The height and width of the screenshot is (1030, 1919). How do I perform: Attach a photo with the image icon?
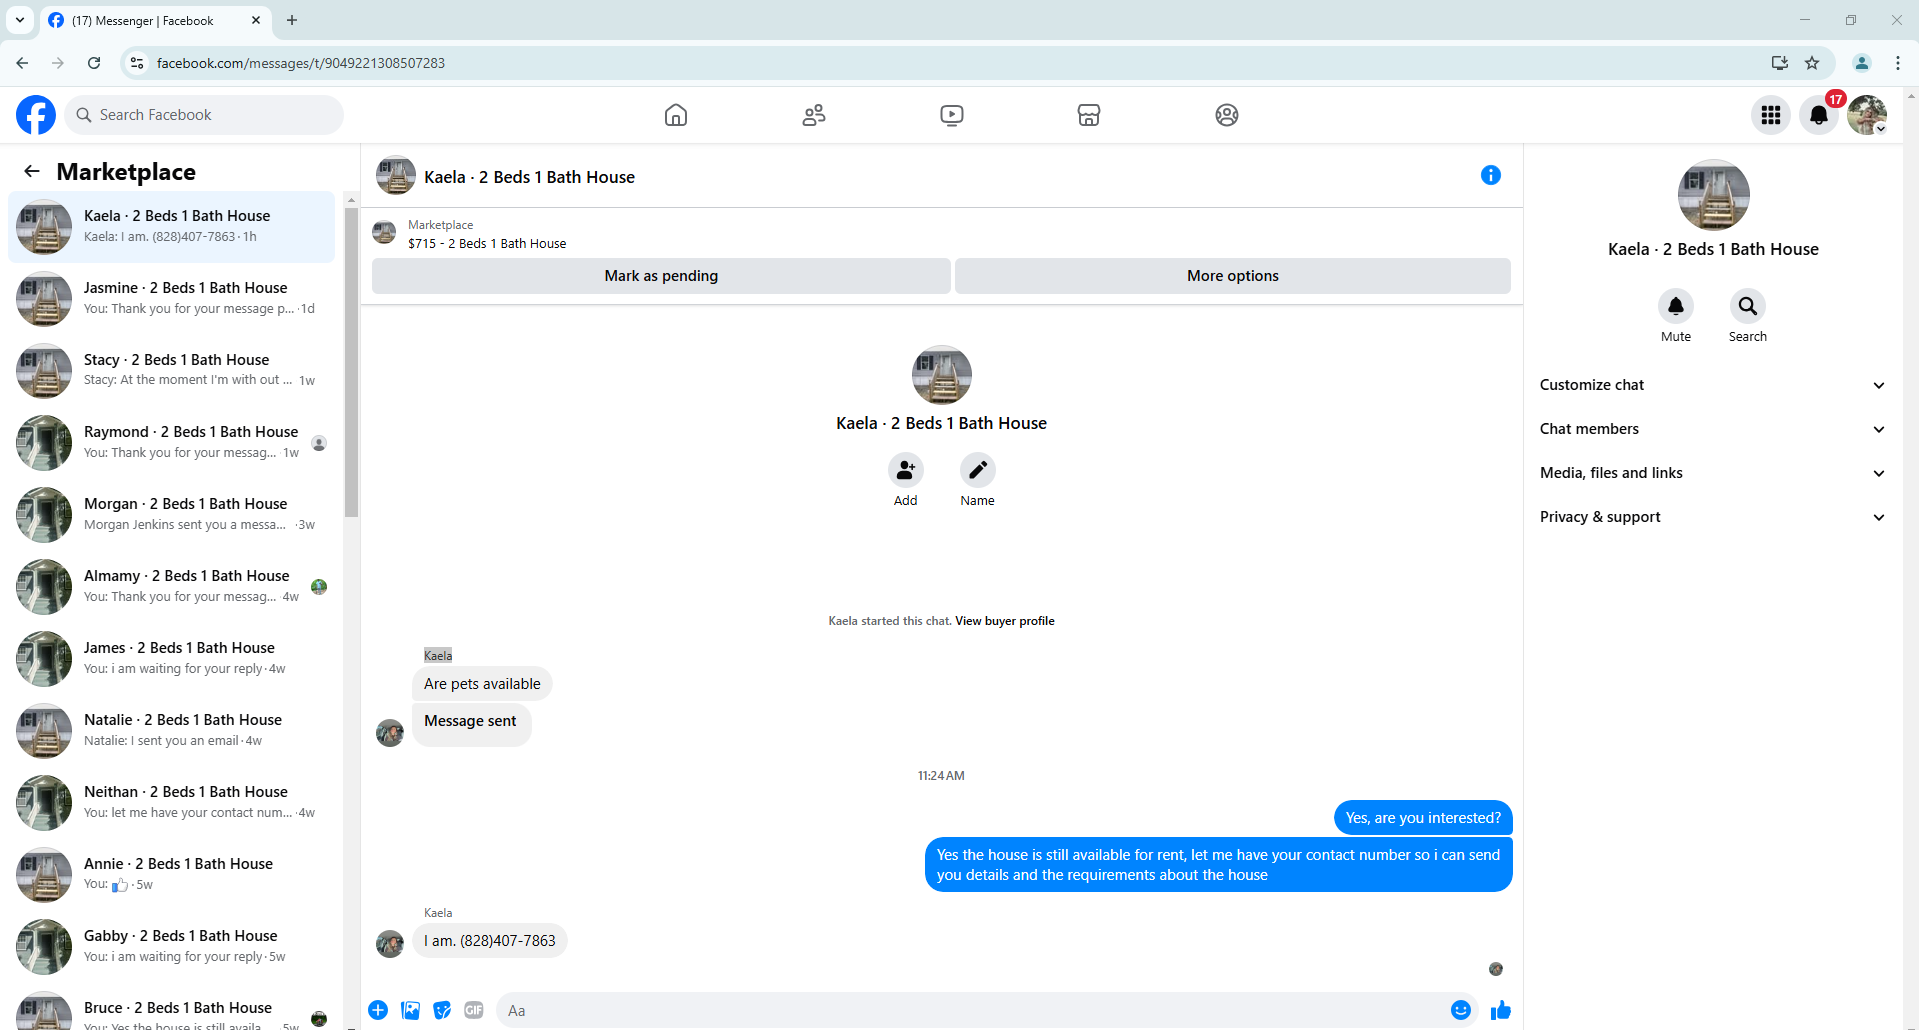pos(410,1010)
